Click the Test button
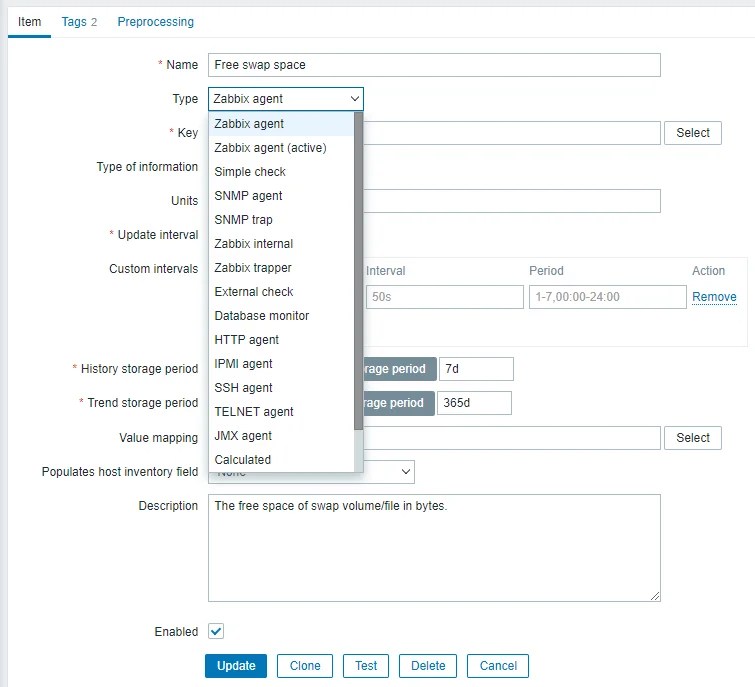Image resolution: width=755 pixels, height=687 pixels. click(x=366, y=666)
